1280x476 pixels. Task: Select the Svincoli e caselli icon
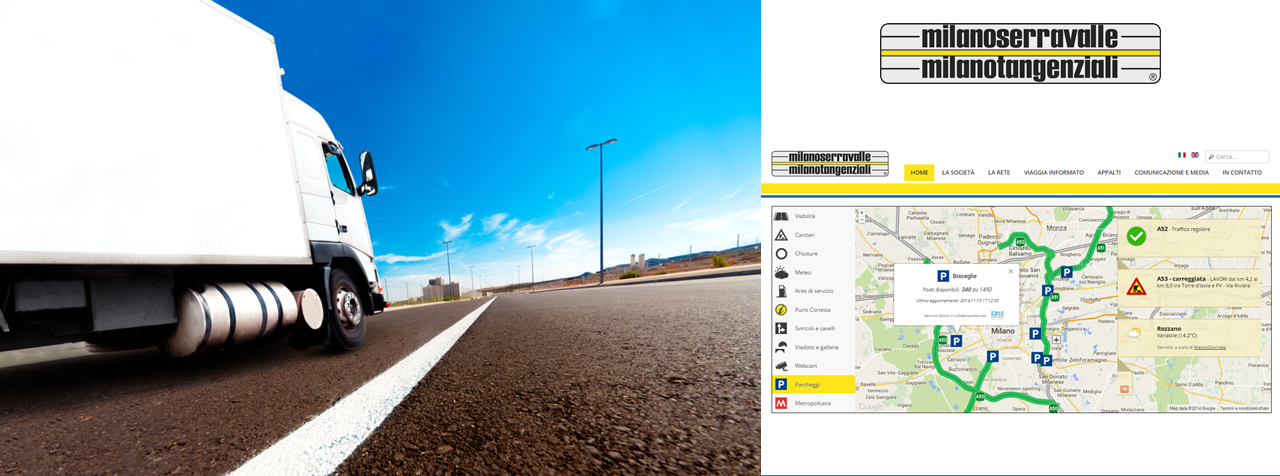point(781,328)
